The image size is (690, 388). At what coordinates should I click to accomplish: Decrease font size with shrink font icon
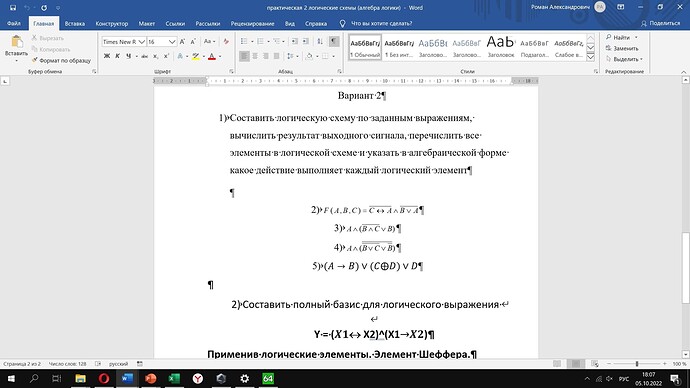tap(193, 42)
